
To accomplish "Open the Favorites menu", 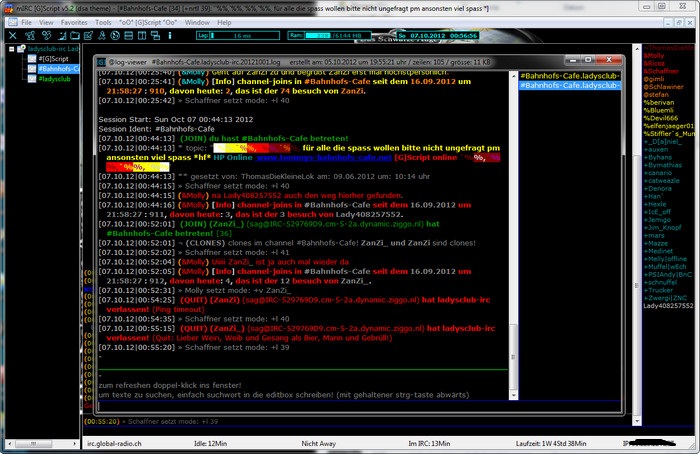I will click(x=74, y=22).
